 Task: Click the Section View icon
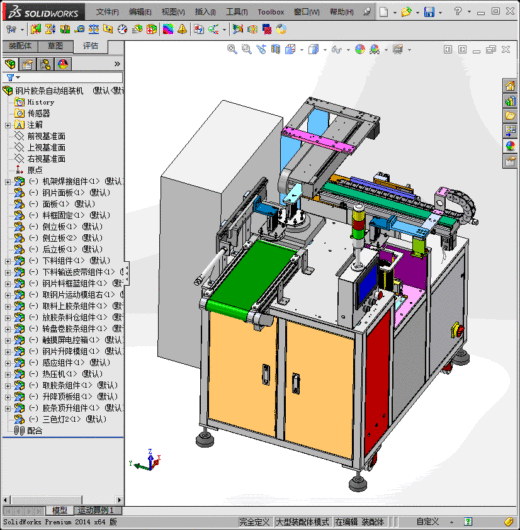click(276, 49)
